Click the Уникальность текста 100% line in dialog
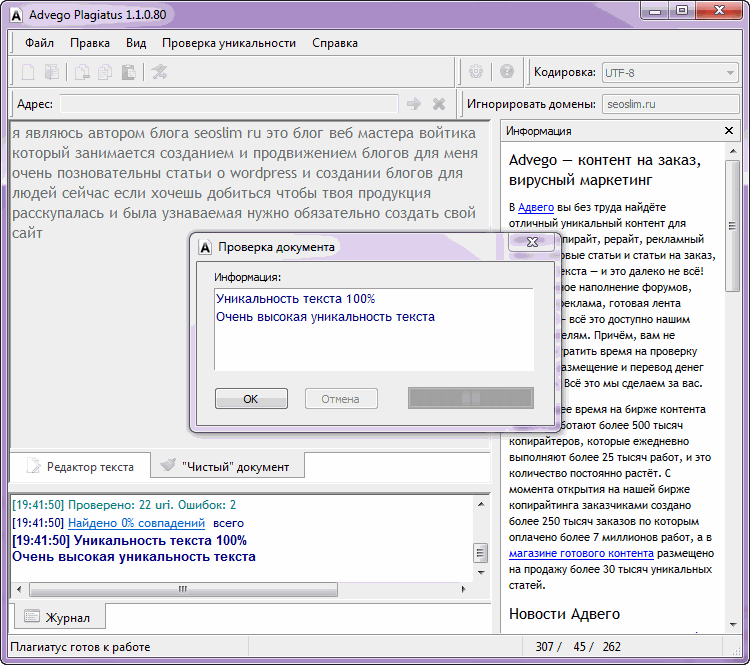This screenshot has width=750, height=665. tap(296, 299)
